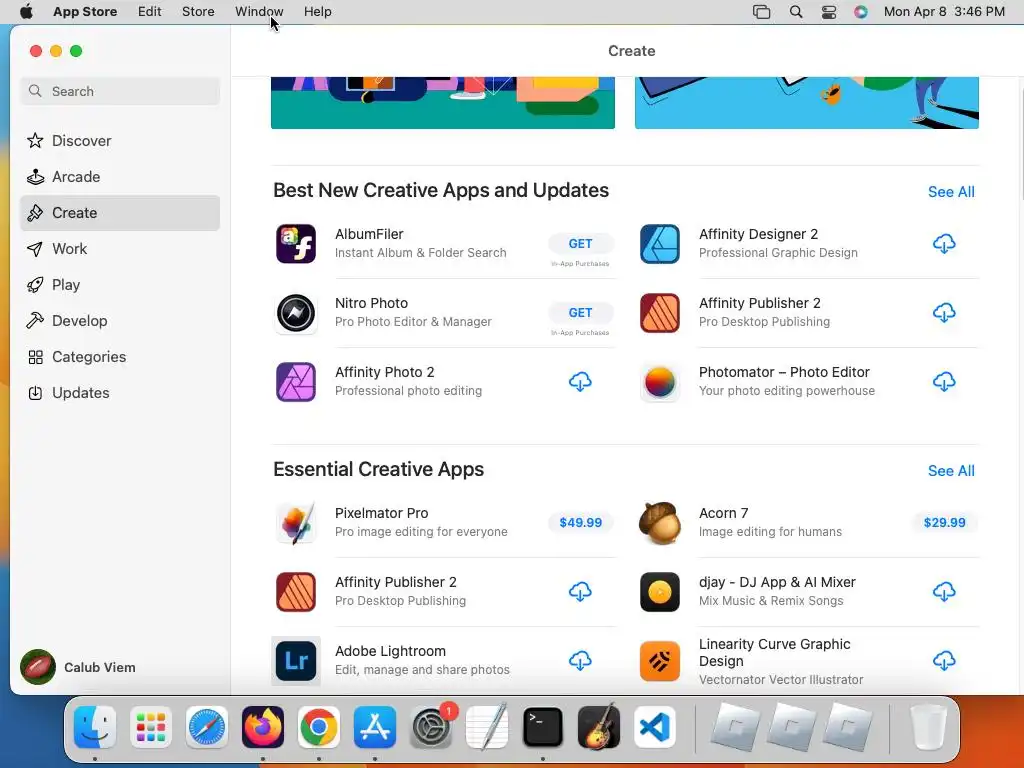Open Affinity Publisher 2 icon under Best New

point(660,313)
